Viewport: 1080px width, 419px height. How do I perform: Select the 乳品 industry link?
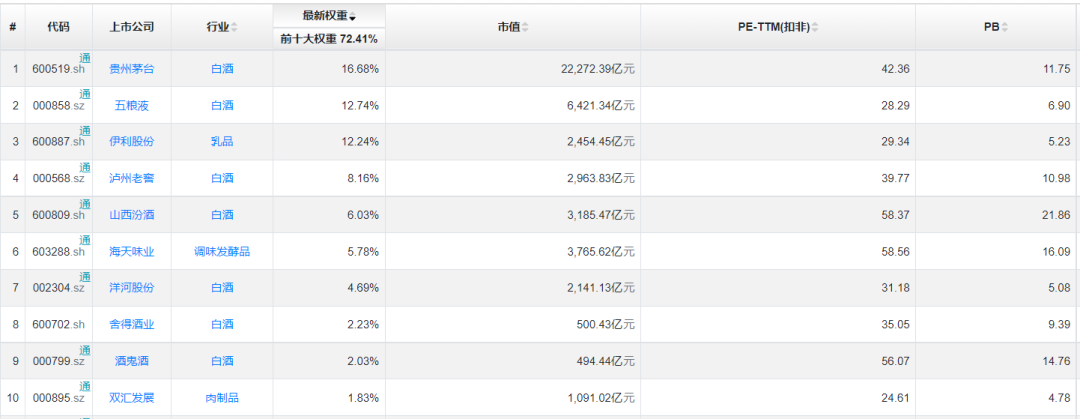(222, 142)
